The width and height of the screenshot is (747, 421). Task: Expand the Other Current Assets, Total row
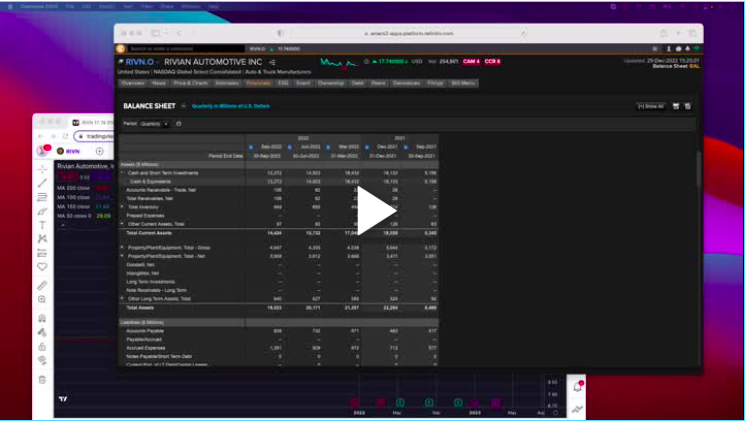[122, 224]
